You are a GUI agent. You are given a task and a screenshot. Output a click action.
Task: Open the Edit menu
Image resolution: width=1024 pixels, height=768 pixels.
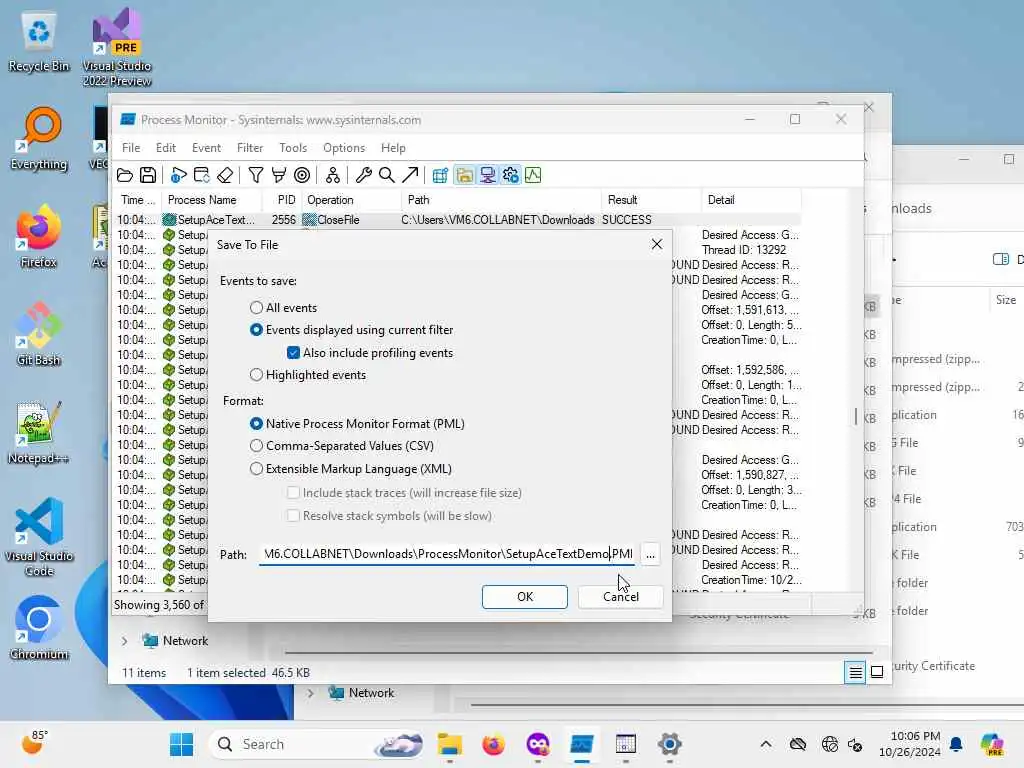click(x=166, y=148)
